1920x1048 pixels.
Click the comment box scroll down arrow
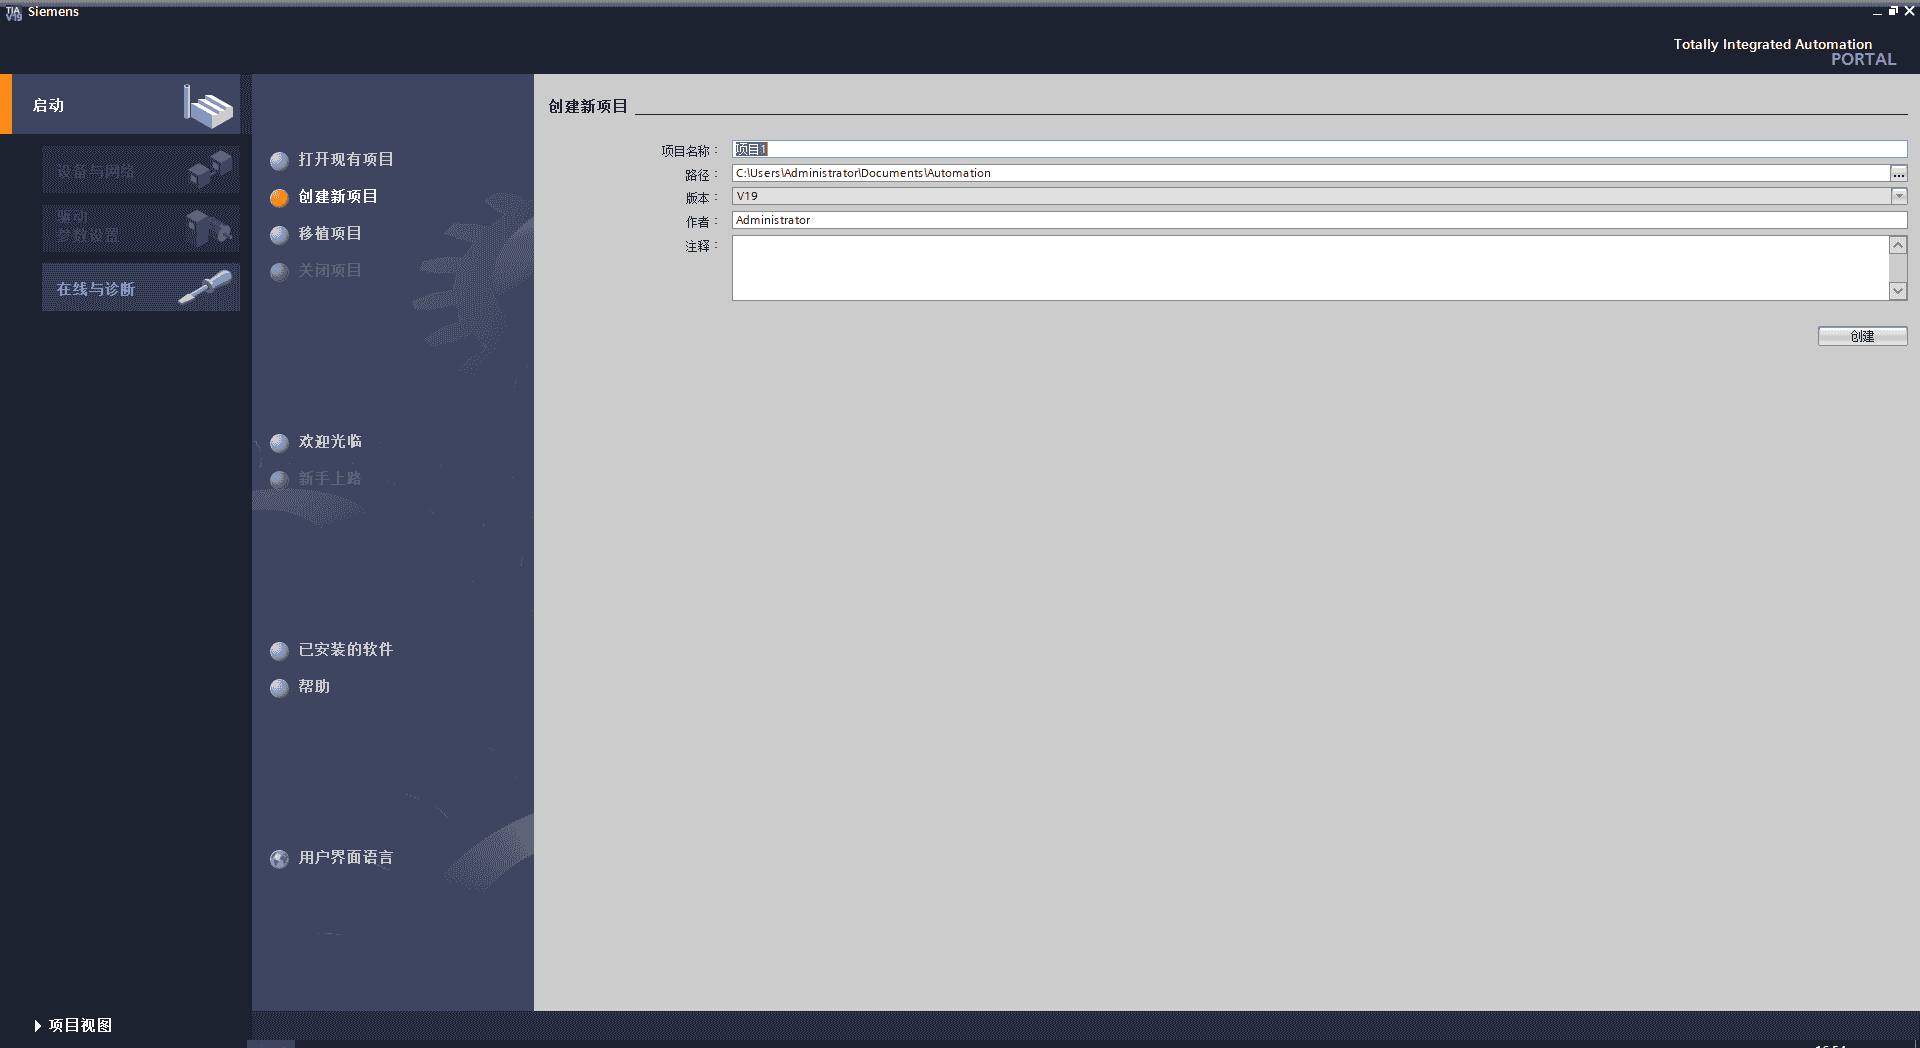[1898, 290]
